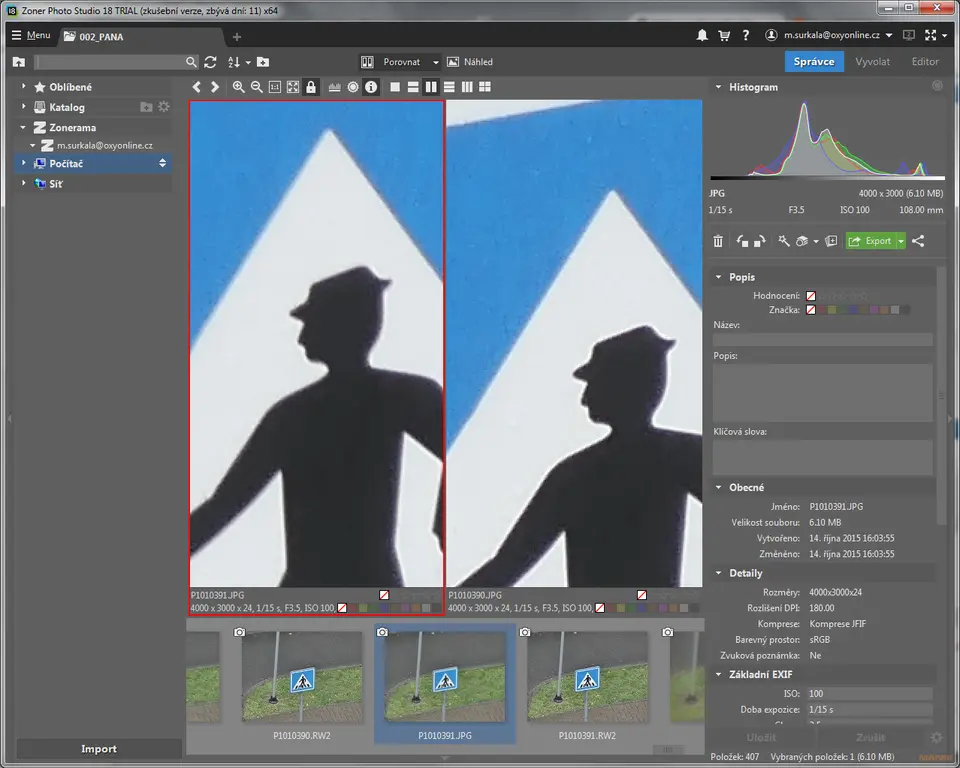Pick the purple label in Značka row
Viewport: 960px width, 768px height.
point(874,311)
